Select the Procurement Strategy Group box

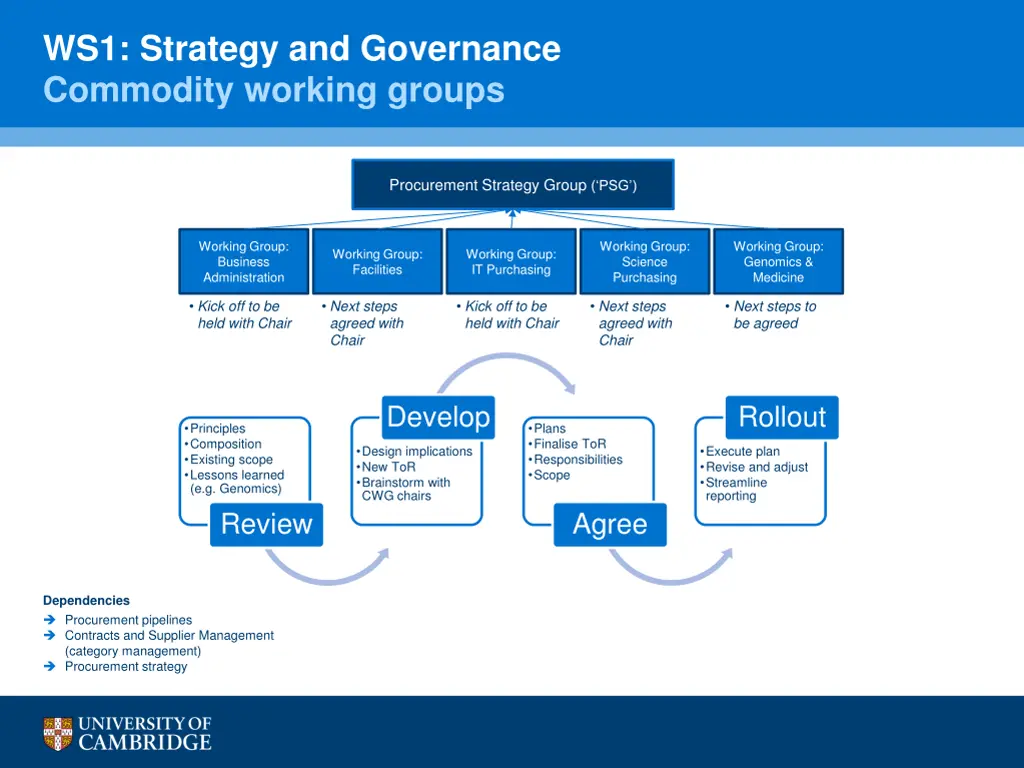[x=513, y=185]
